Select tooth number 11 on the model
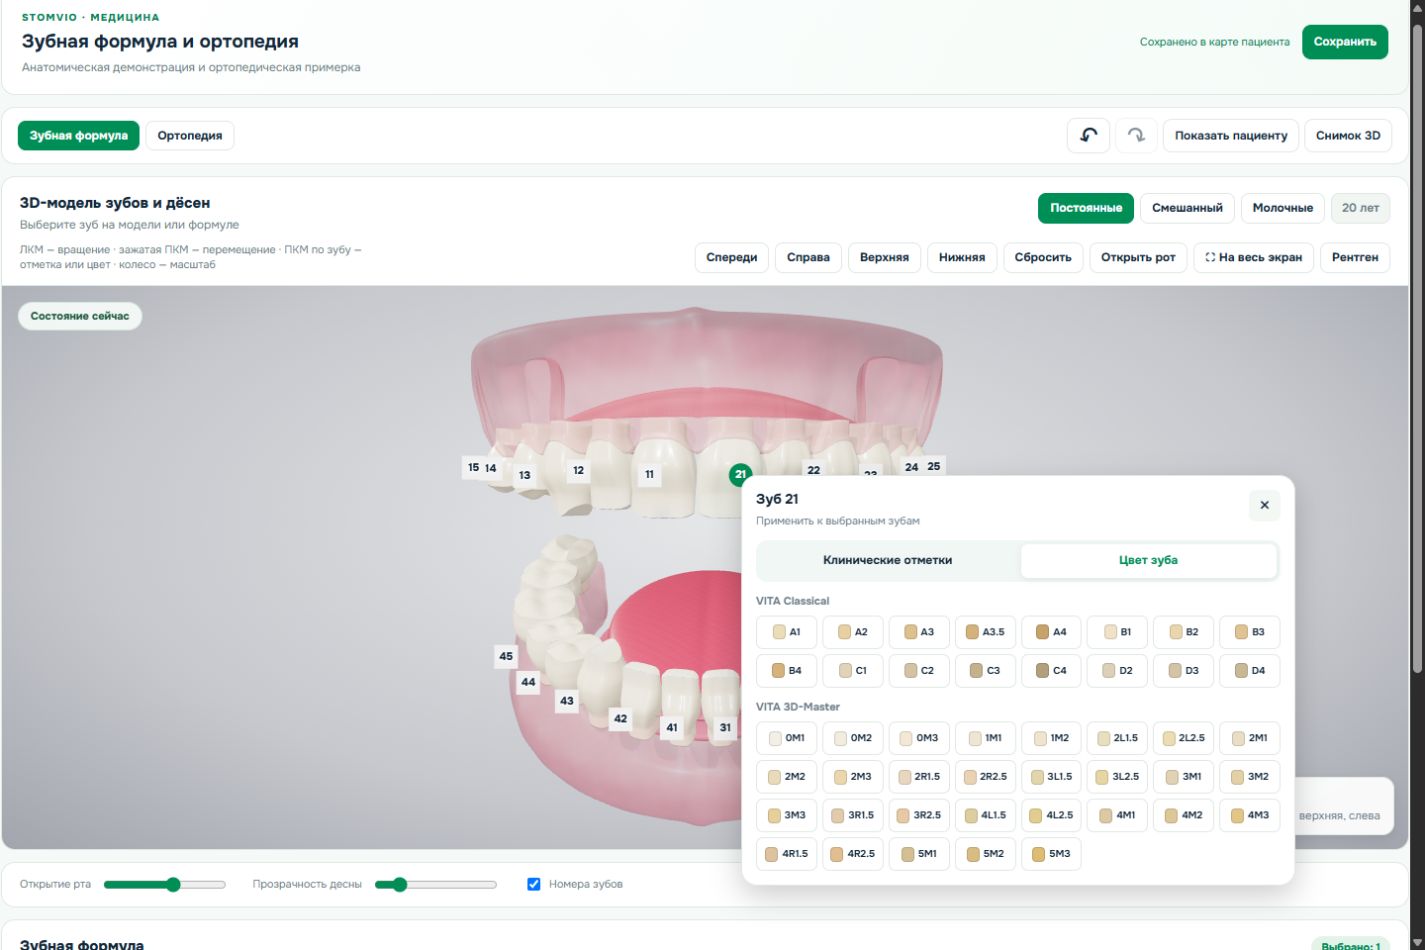 tap(649, 474)
